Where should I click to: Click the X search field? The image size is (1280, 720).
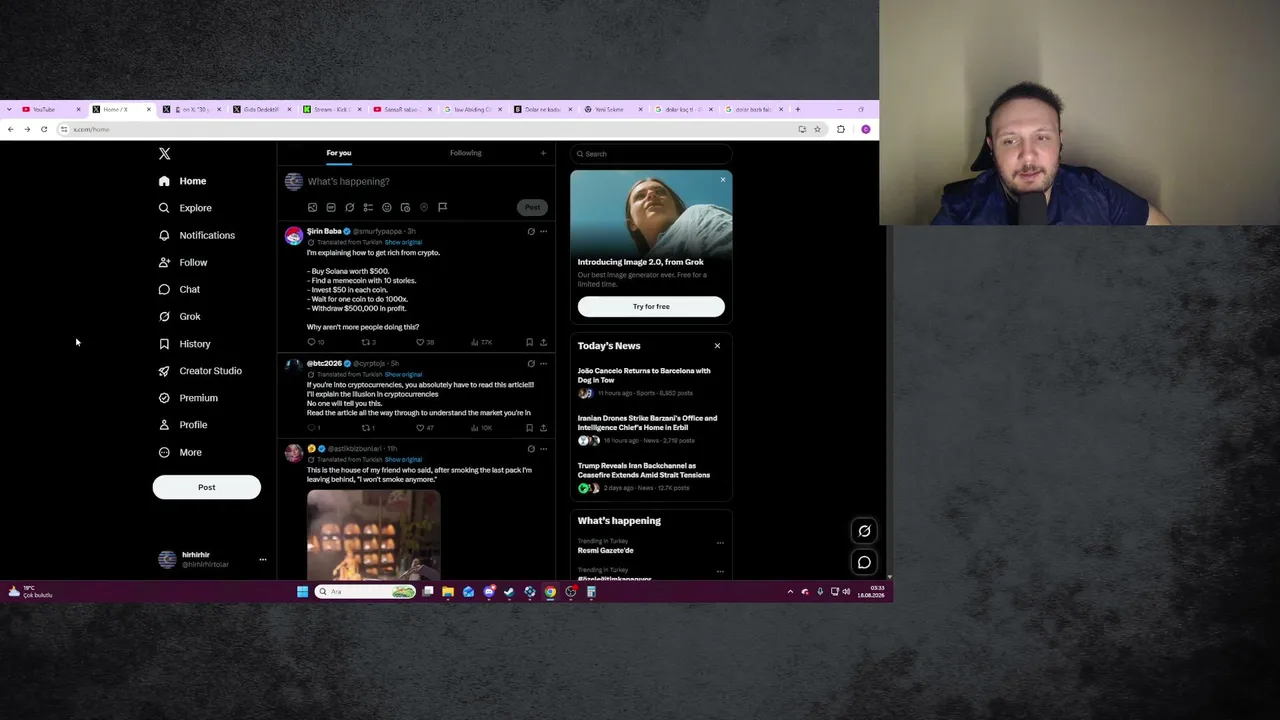click(x=651, y=154)
